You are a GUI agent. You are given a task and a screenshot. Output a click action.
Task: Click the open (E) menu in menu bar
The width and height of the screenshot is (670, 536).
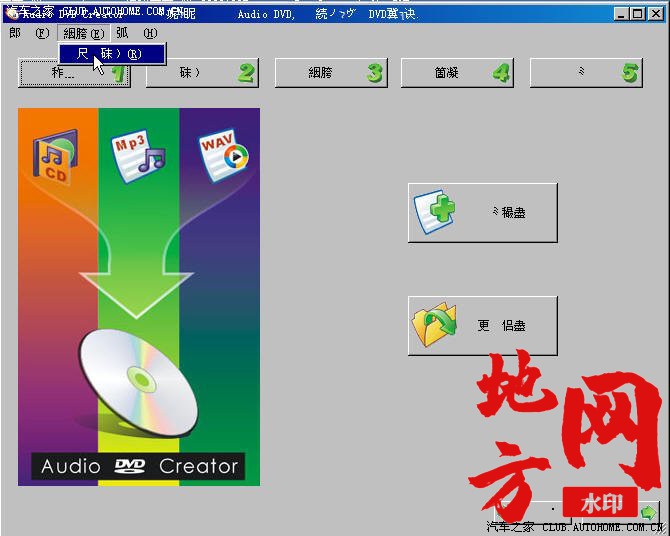pos(84,33)
